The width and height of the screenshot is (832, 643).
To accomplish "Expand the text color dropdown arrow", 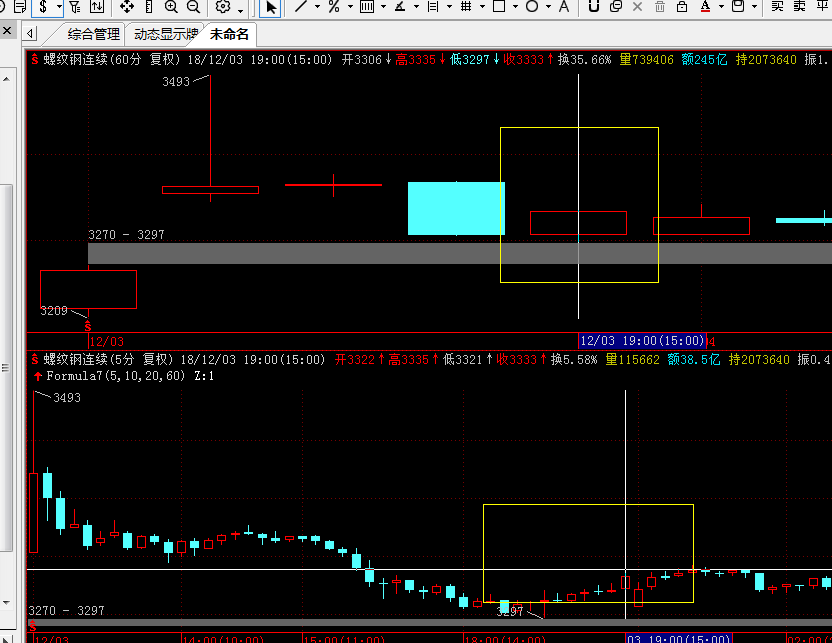I will coord(721,7).
